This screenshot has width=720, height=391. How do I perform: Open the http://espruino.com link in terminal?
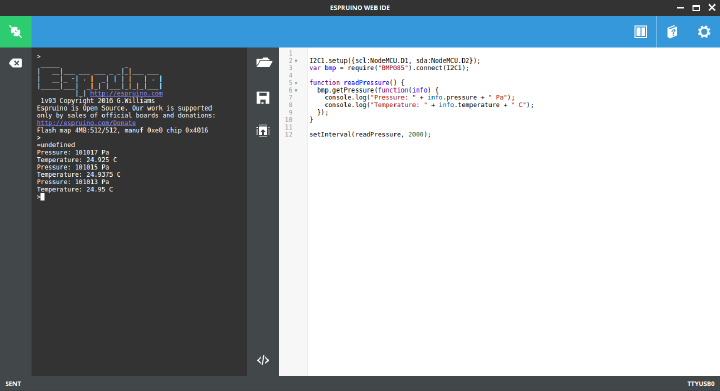[126, 93]
